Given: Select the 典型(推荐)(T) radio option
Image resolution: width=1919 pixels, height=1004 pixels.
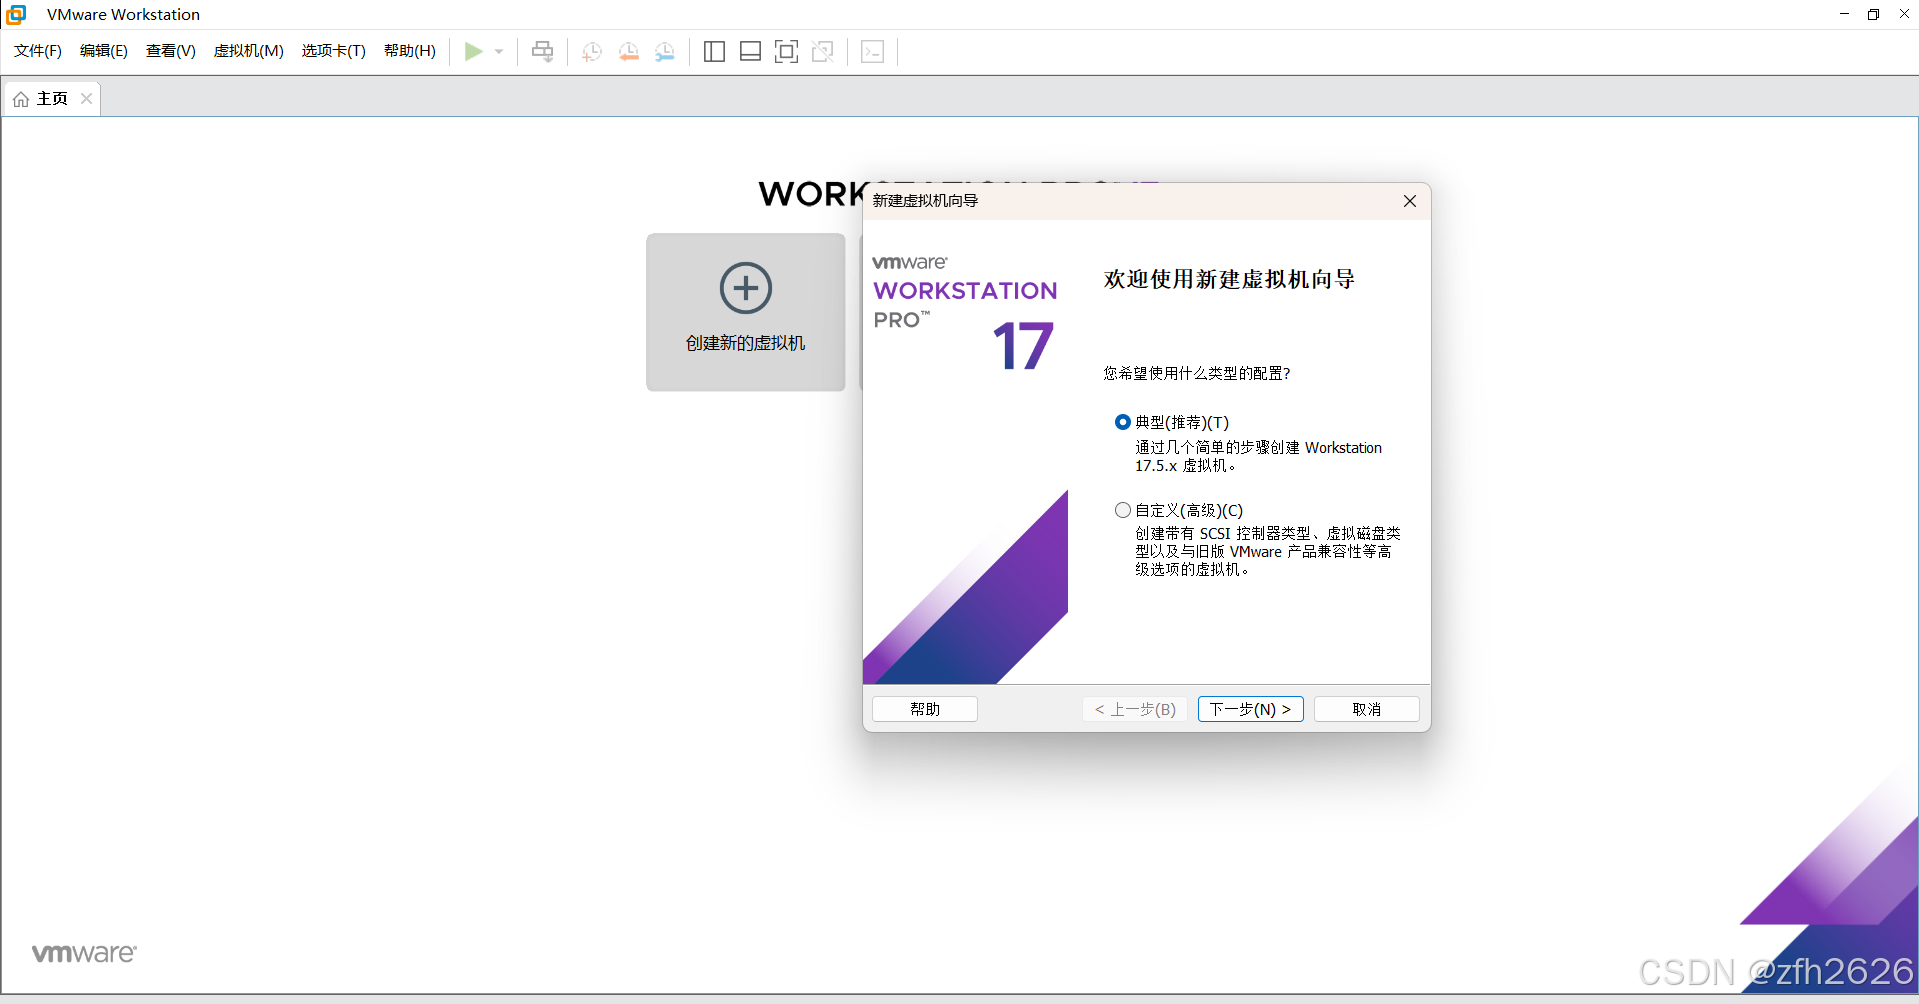Looking at the screenshot, I should 1123,422.
